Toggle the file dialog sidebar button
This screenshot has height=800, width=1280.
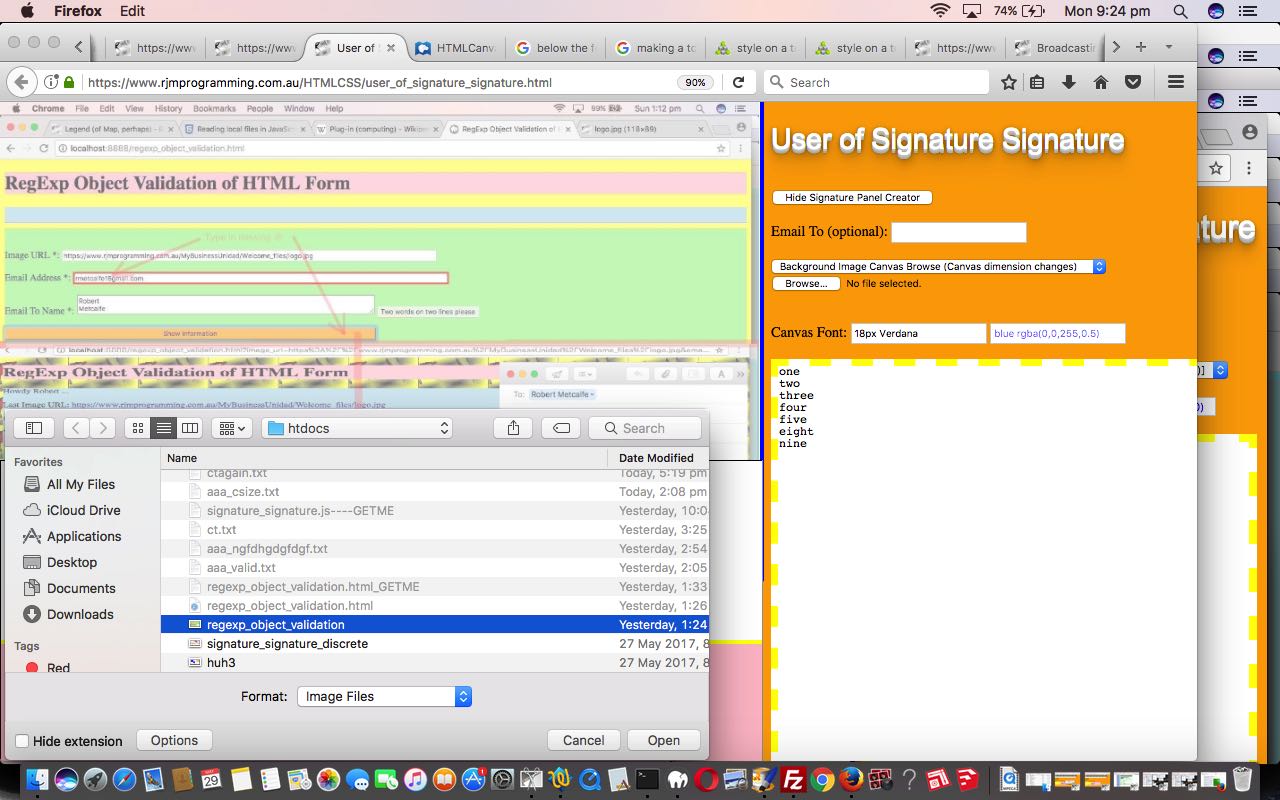[x=33, y=428]
